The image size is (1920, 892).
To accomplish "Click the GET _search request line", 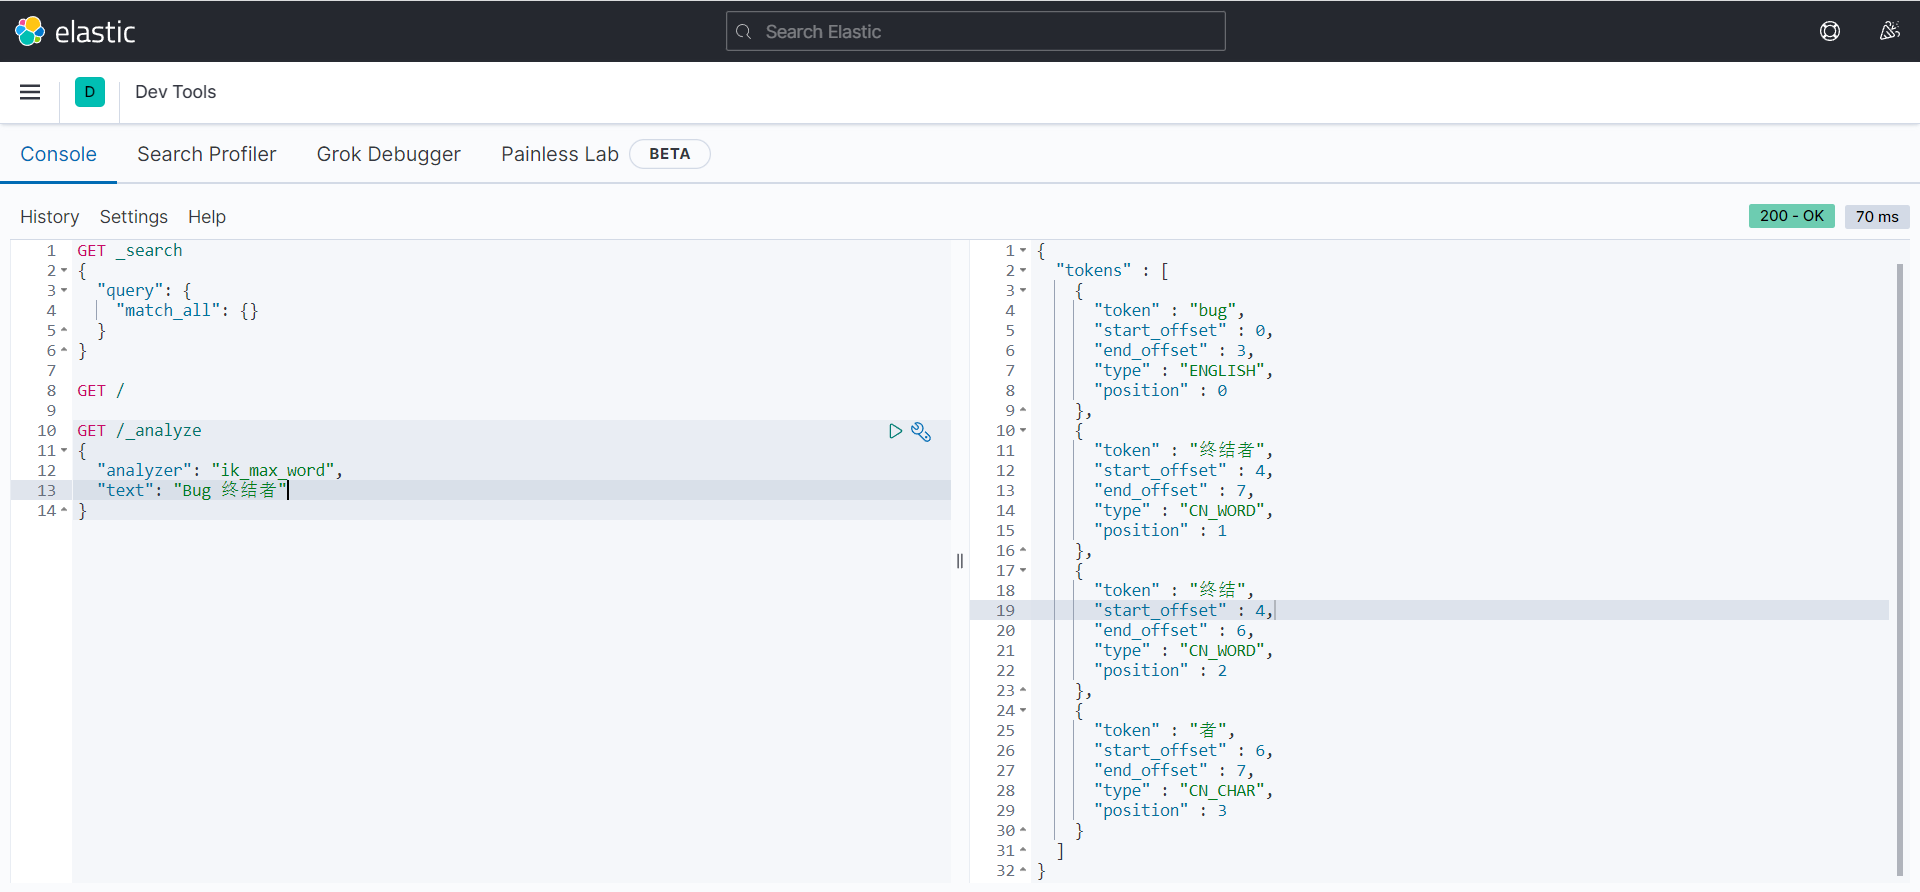I will click(130, 251).
